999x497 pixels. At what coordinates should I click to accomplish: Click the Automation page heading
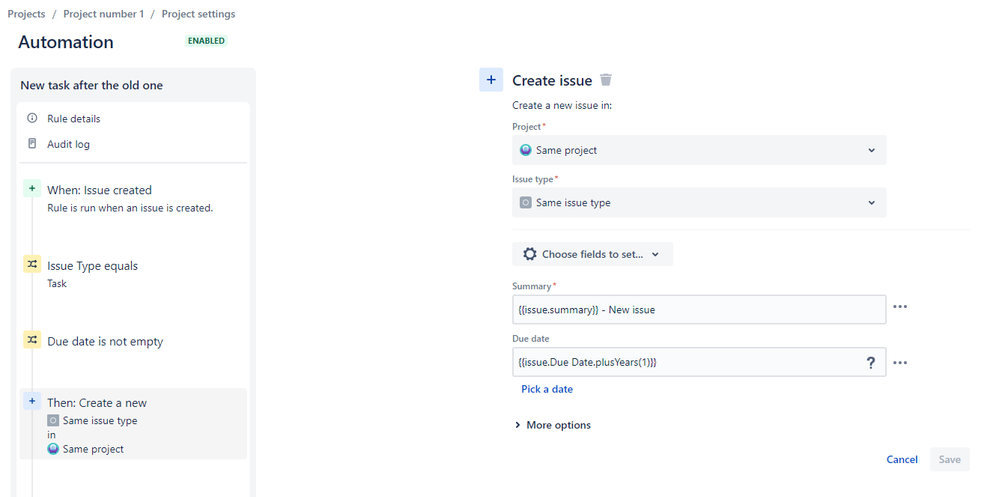coord(66,42)
